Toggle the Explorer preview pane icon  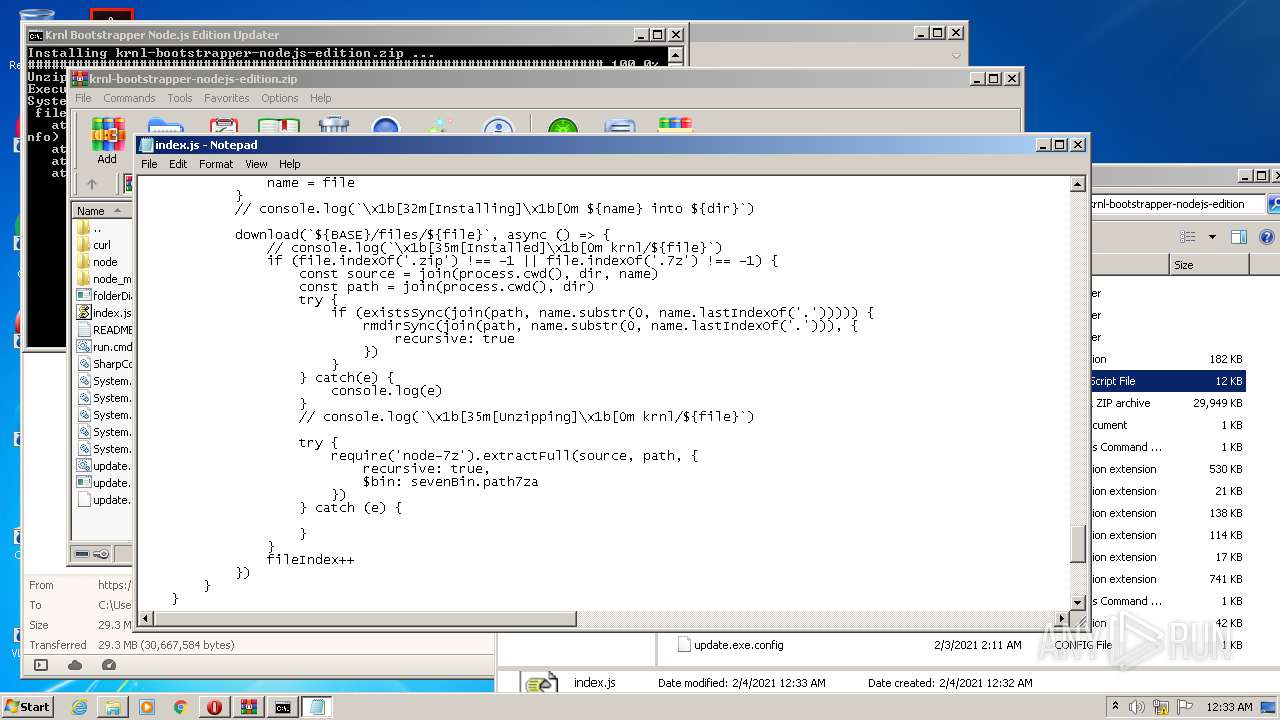[x=1239, y=237]
